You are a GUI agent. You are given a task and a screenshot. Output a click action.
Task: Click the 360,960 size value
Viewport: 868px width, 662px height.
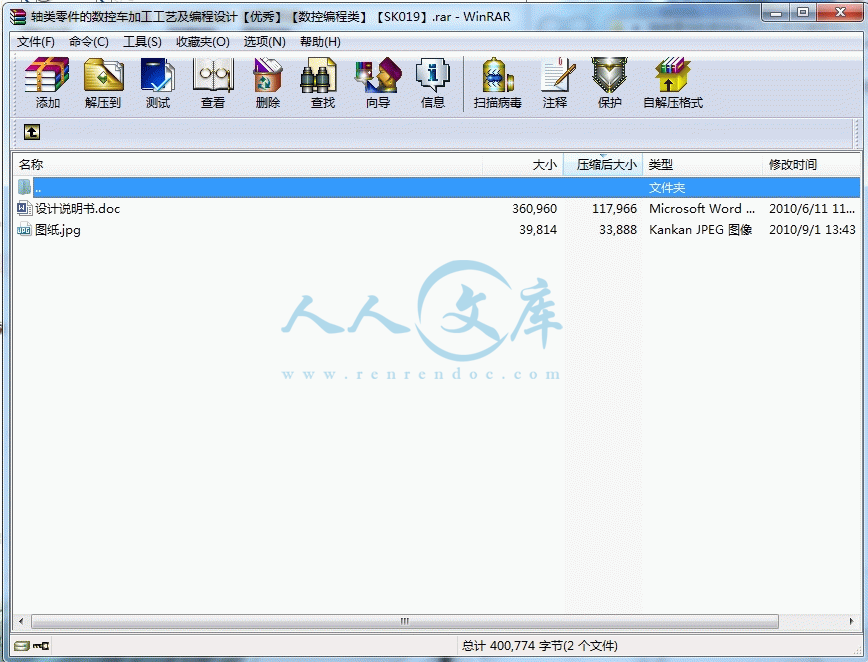coord(534,209)
